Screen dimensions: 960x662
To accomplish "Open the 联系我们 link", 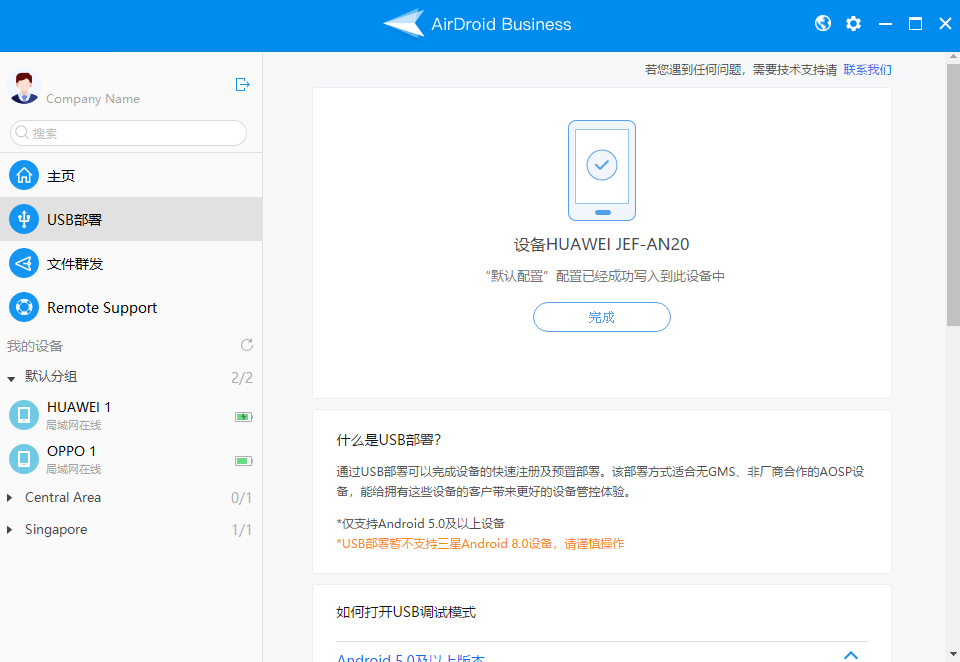I will (867, 70).
